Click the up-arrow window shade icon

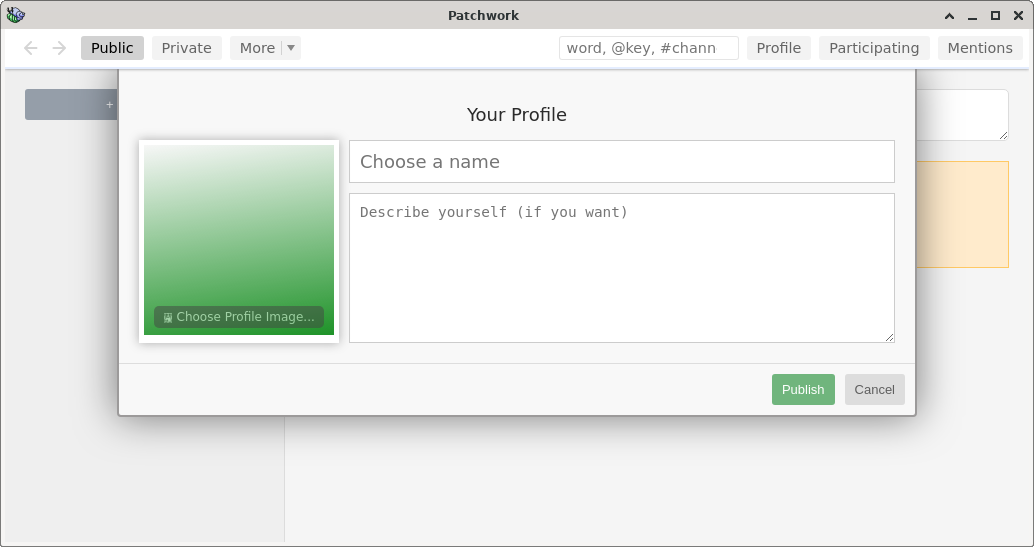click(x=950, y=15)
